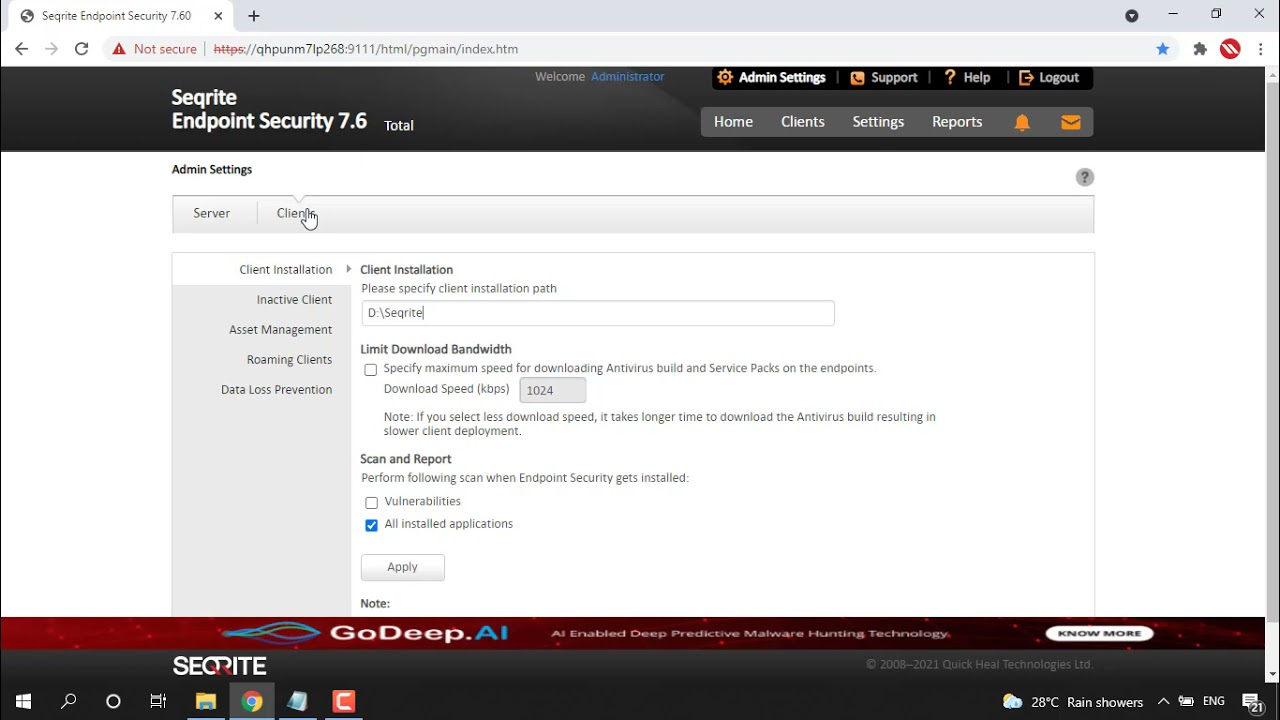This screenshot has height=720, width=1280.
Task: Select Client Installation in sidebar
Action: [286, 270]
